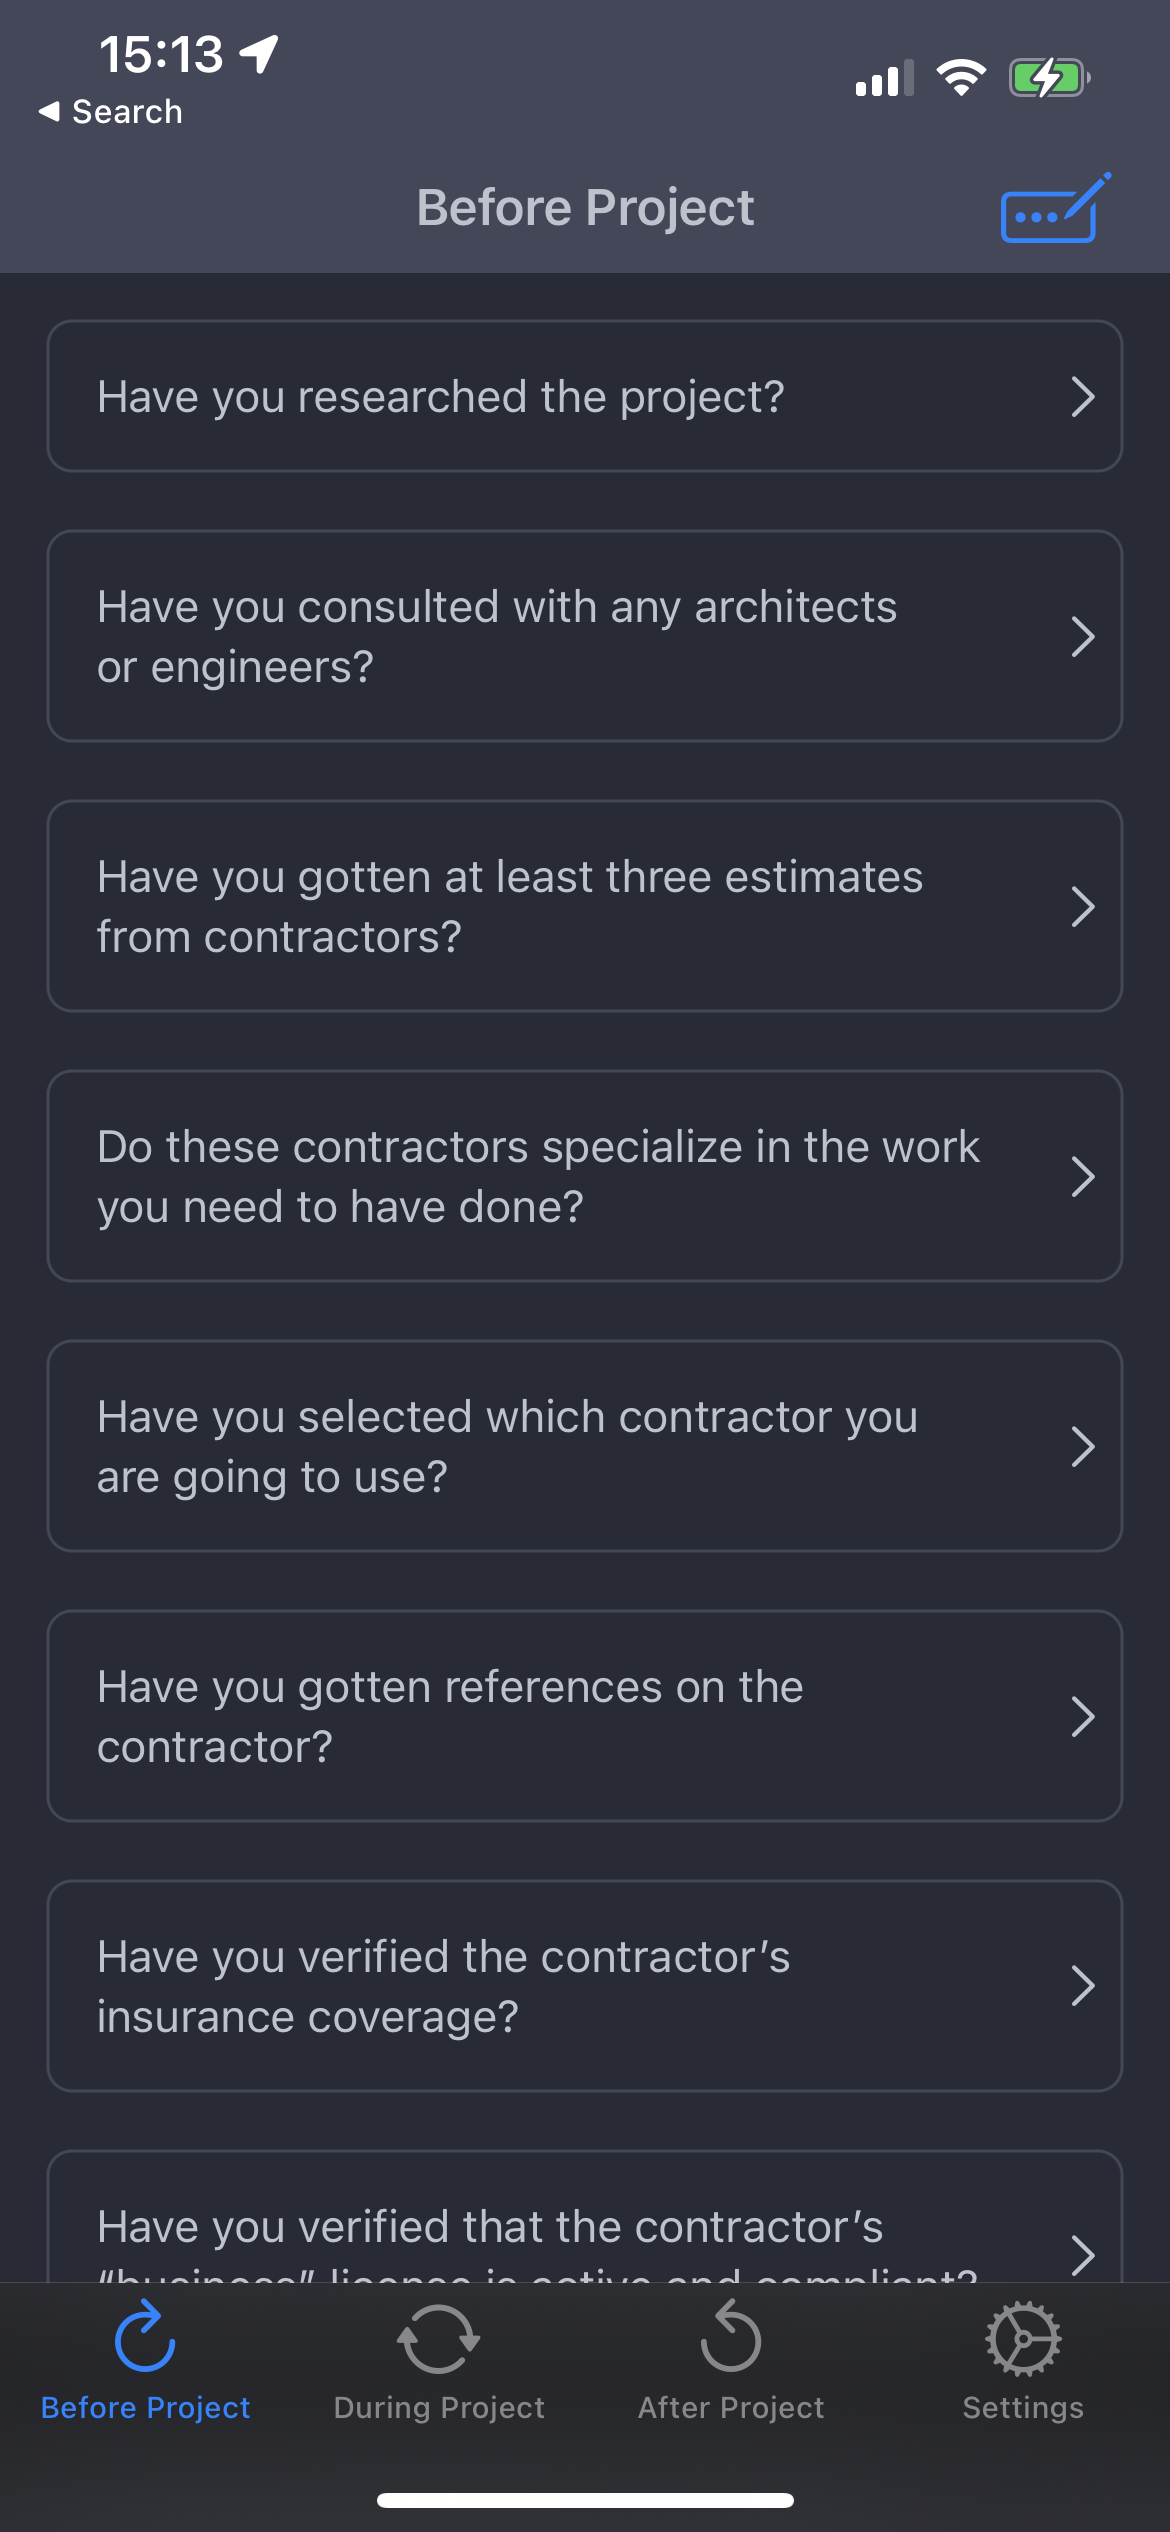This screenshot has width=1170, height=2532.
Task: Open the contractor's business license question
Action: pos(585,2218)
